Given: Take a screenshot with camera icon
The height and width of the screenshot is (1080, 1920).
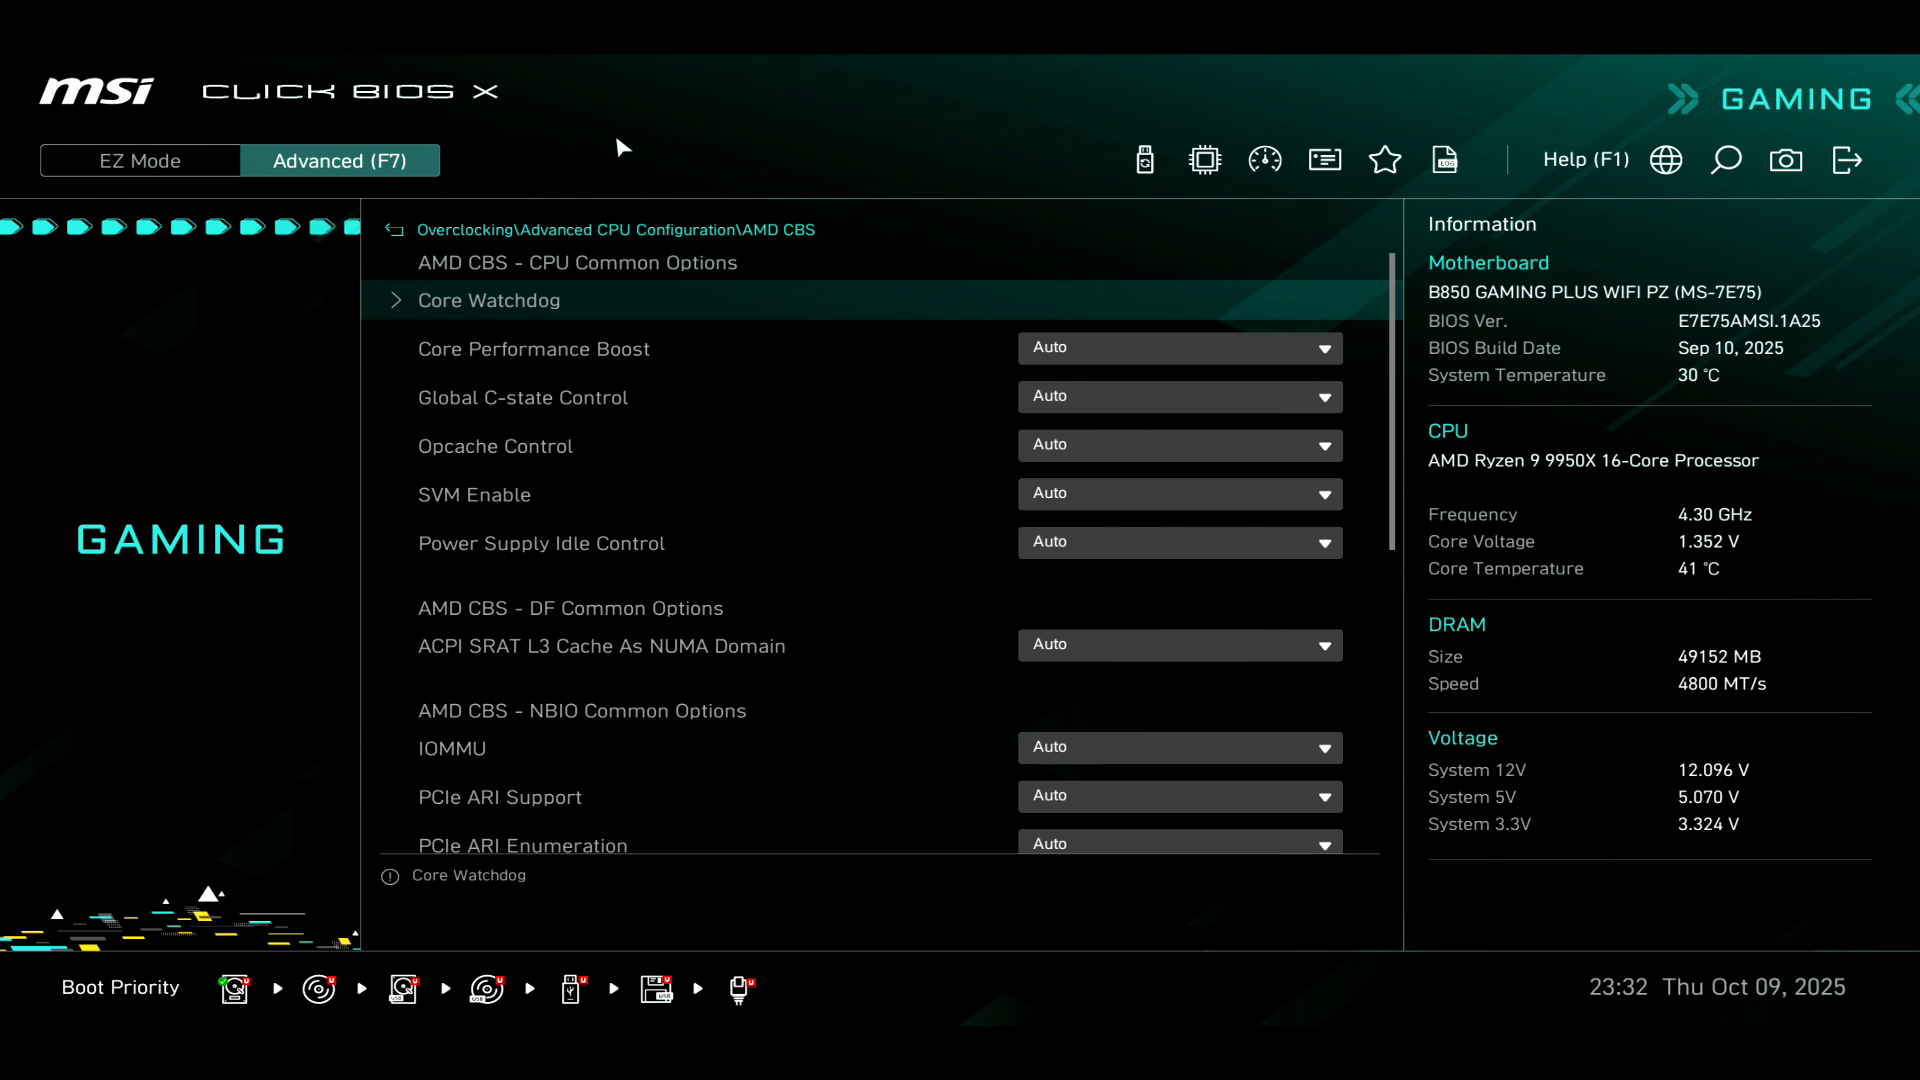Looking at the screenshot, I should (1786, 160).
